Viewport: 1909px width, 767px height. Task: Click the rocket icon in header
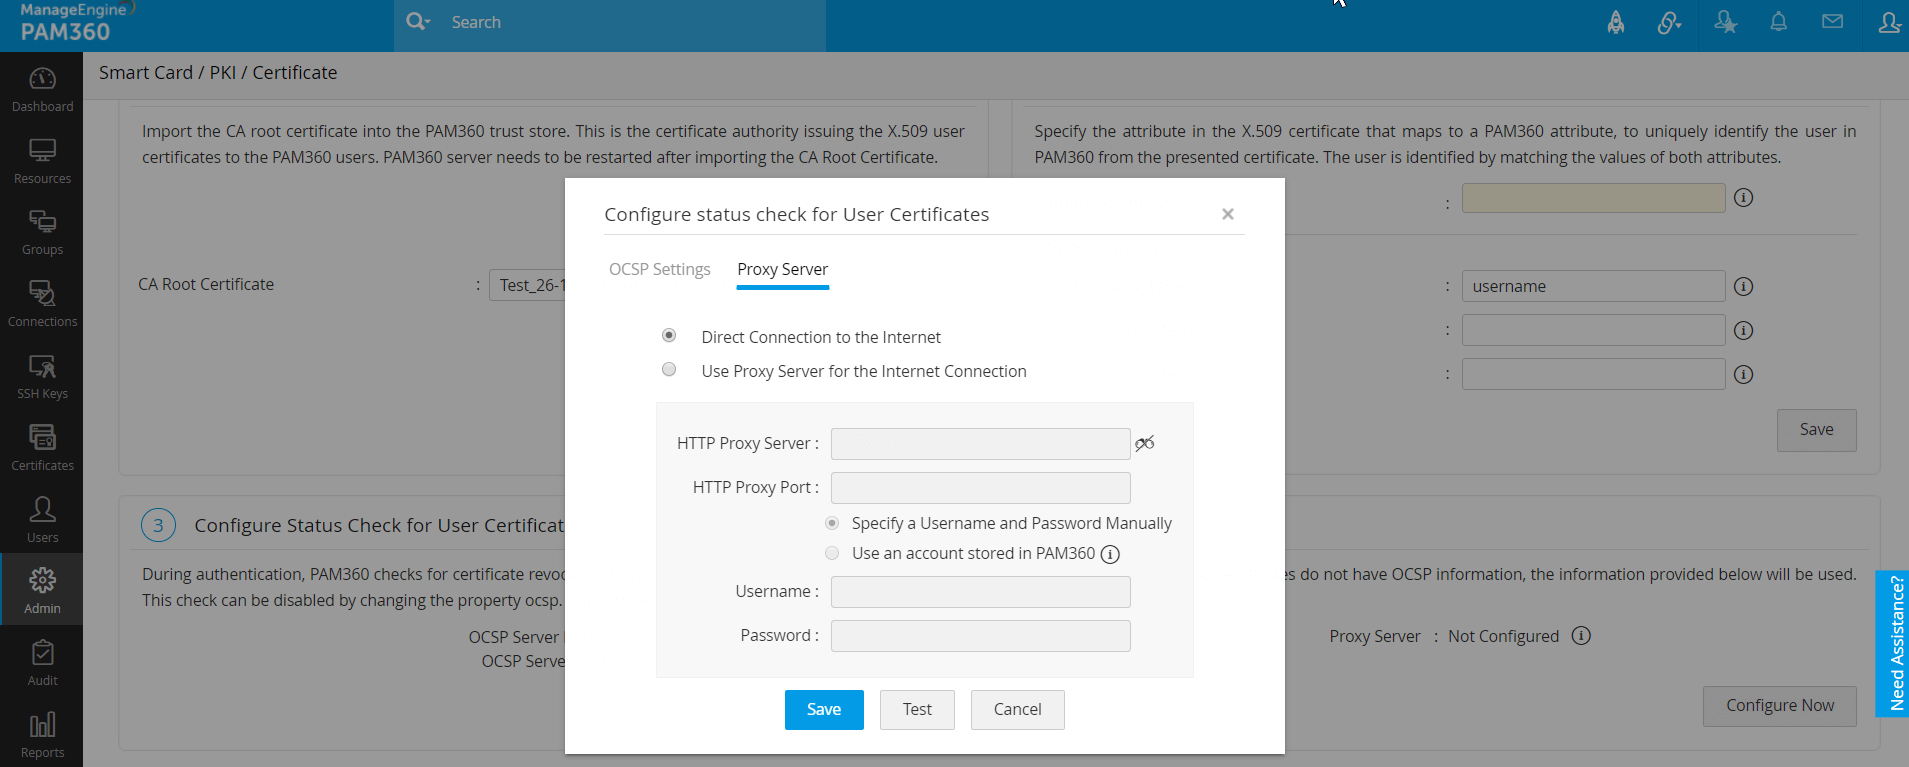click(1616, 22)
